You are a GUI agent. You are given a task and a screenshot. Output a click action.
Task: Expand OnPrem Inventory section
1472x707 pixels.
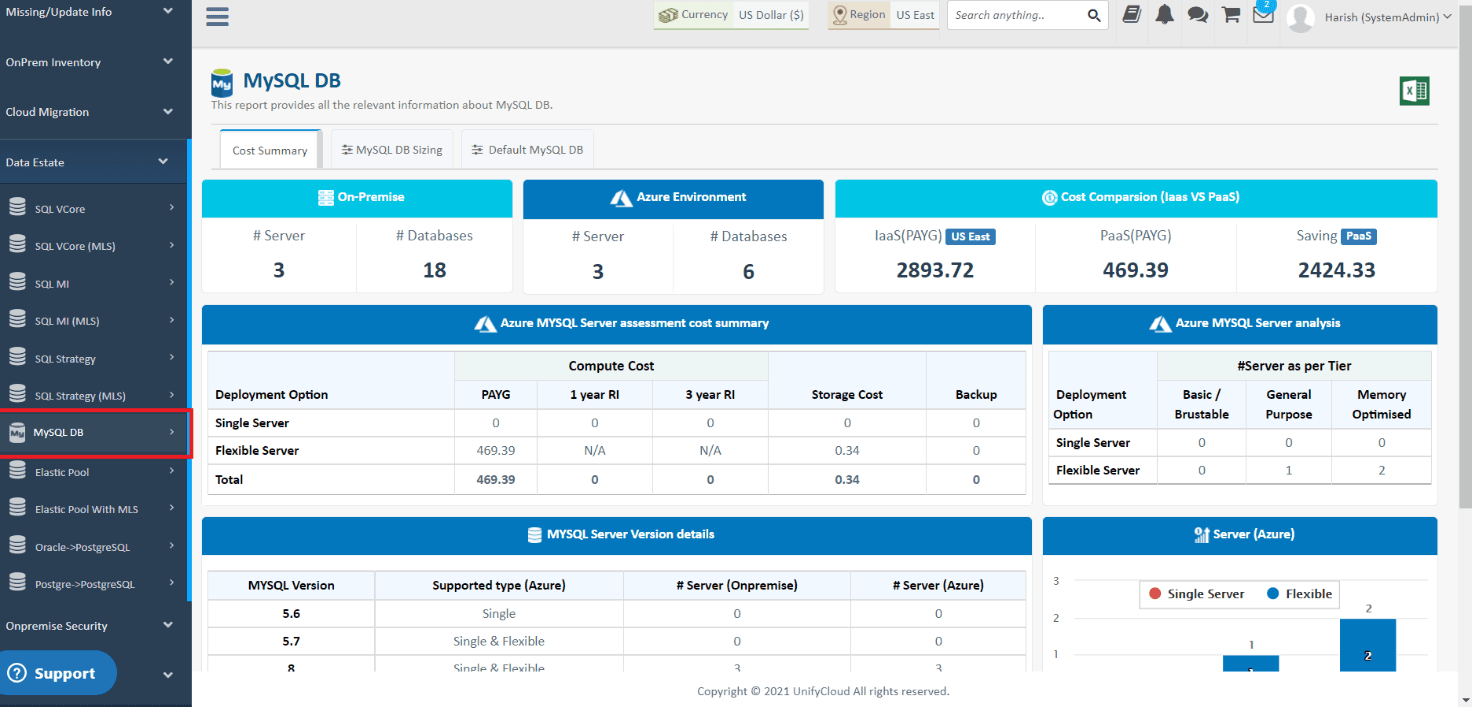95,62
